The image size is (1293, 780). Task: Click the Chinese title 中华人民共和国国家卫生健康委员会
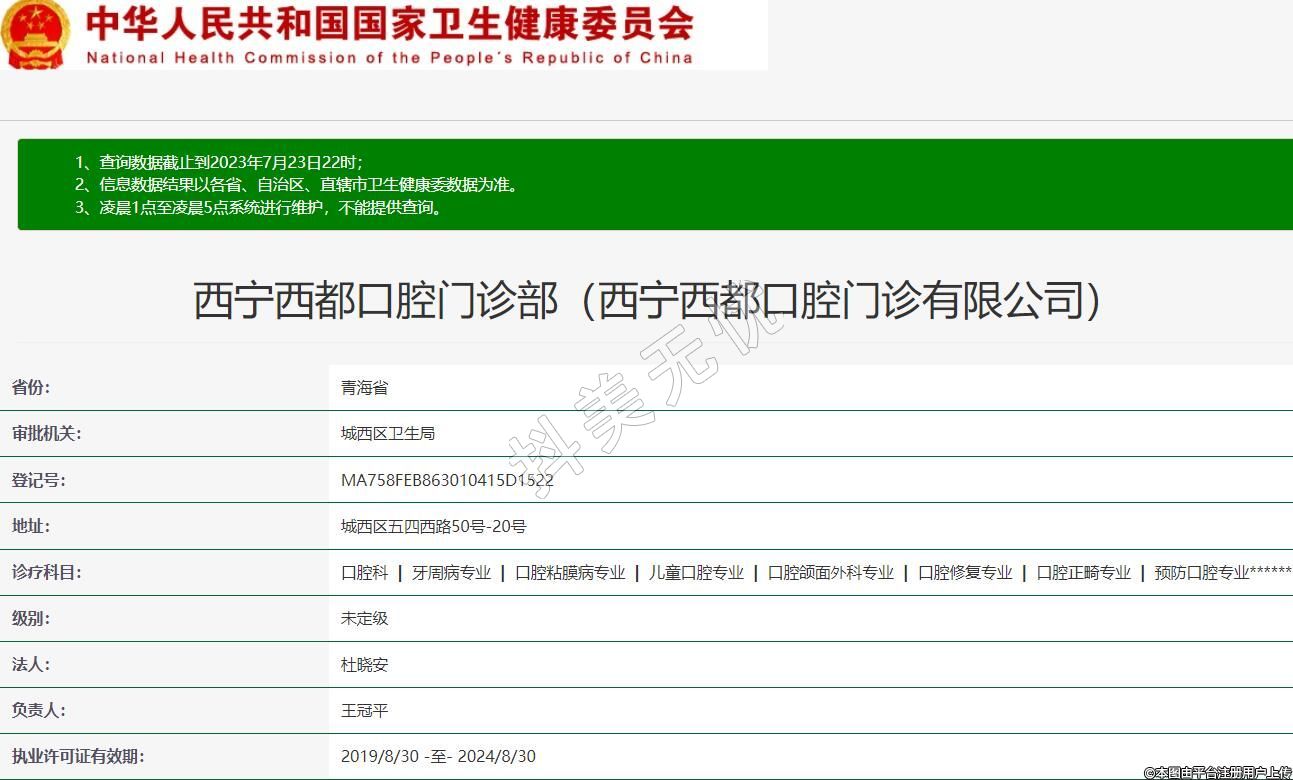click(x=390, y=24)
